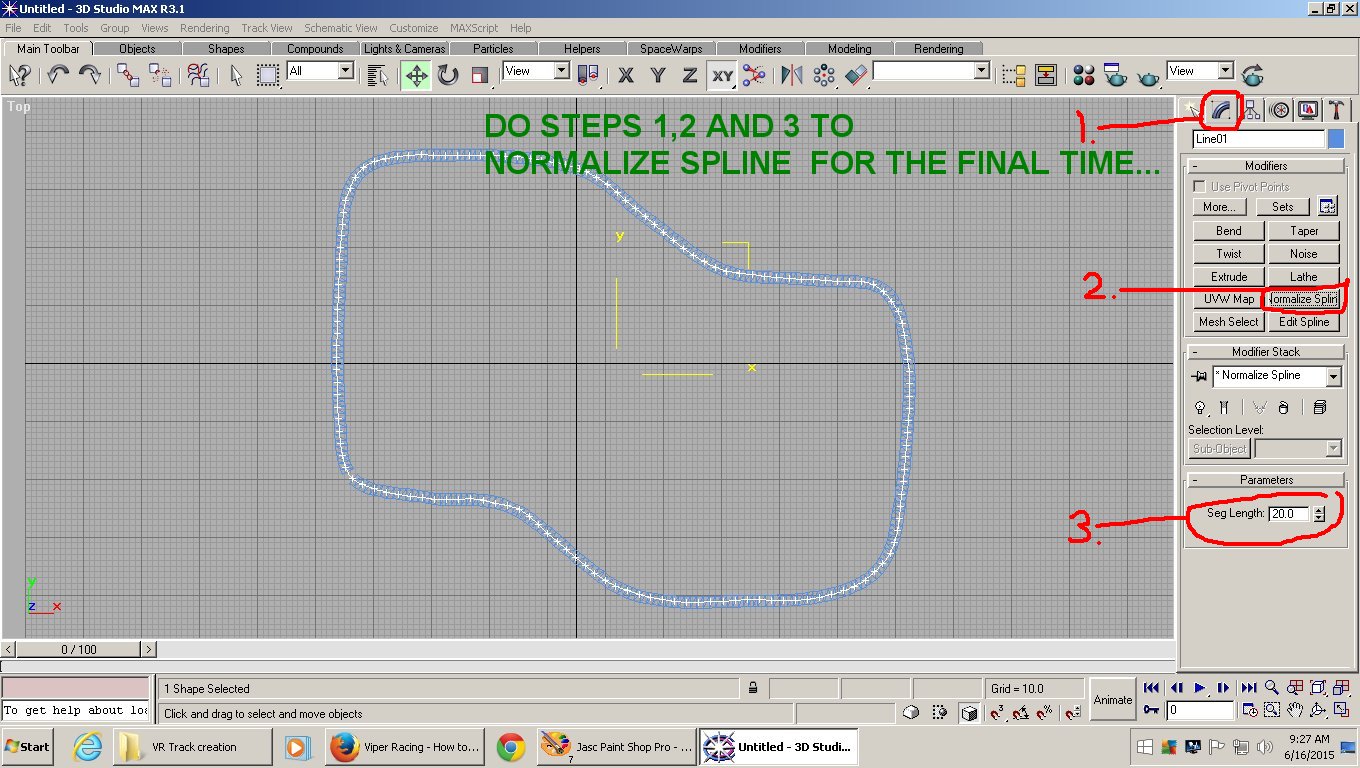
Task: Open the selection filter All dropdown
Action: [346, 71]
